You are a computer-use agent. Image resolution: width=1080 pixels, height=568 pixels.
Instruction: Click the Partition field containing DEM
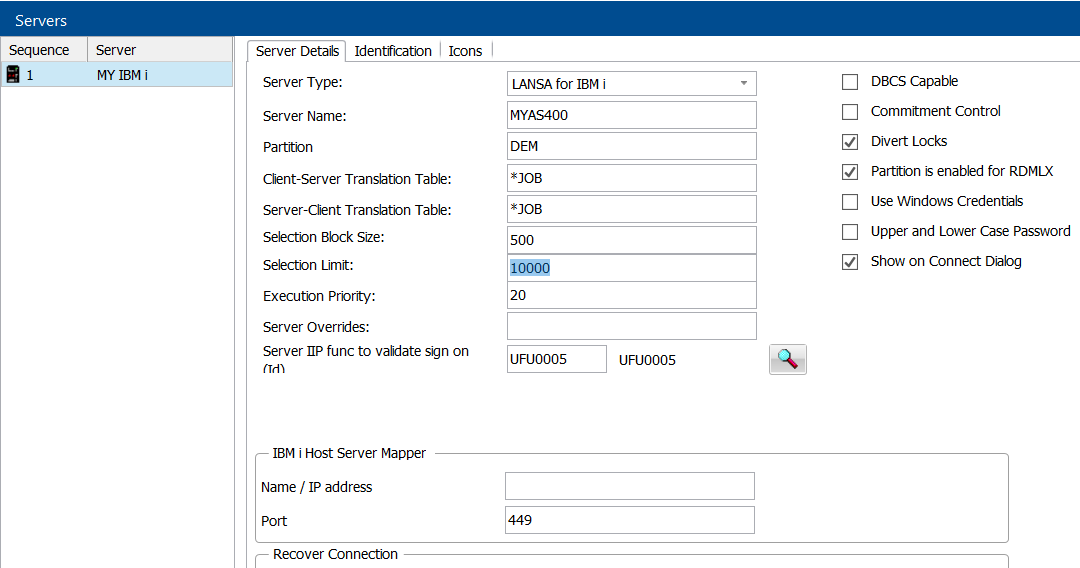point(632,146)
